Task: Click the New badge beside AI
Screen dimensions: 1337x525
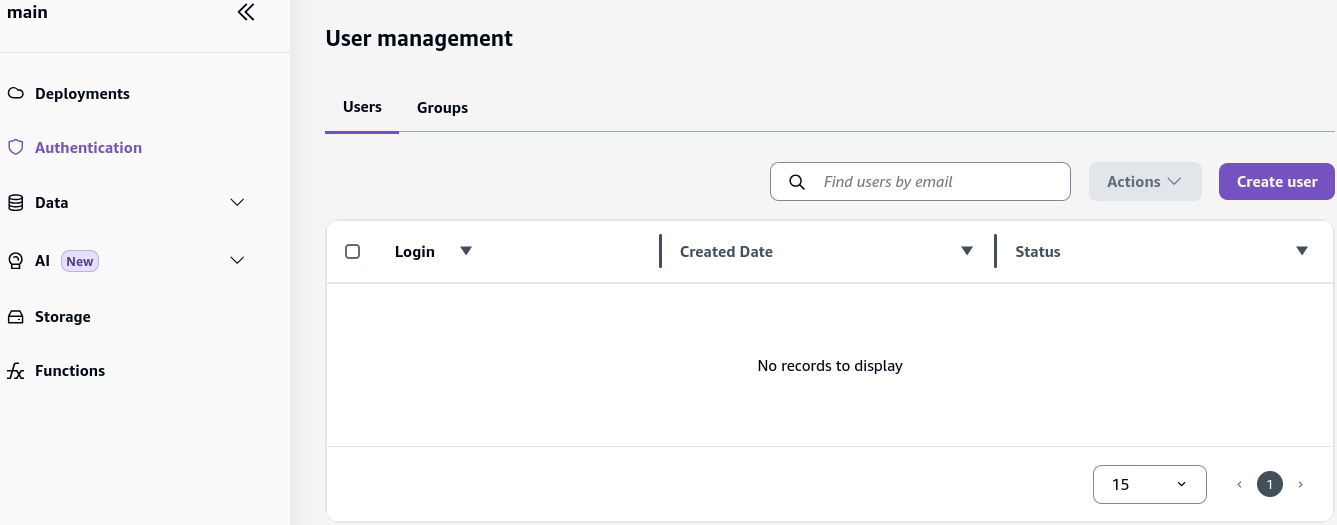Action: (x=80, y=261)
